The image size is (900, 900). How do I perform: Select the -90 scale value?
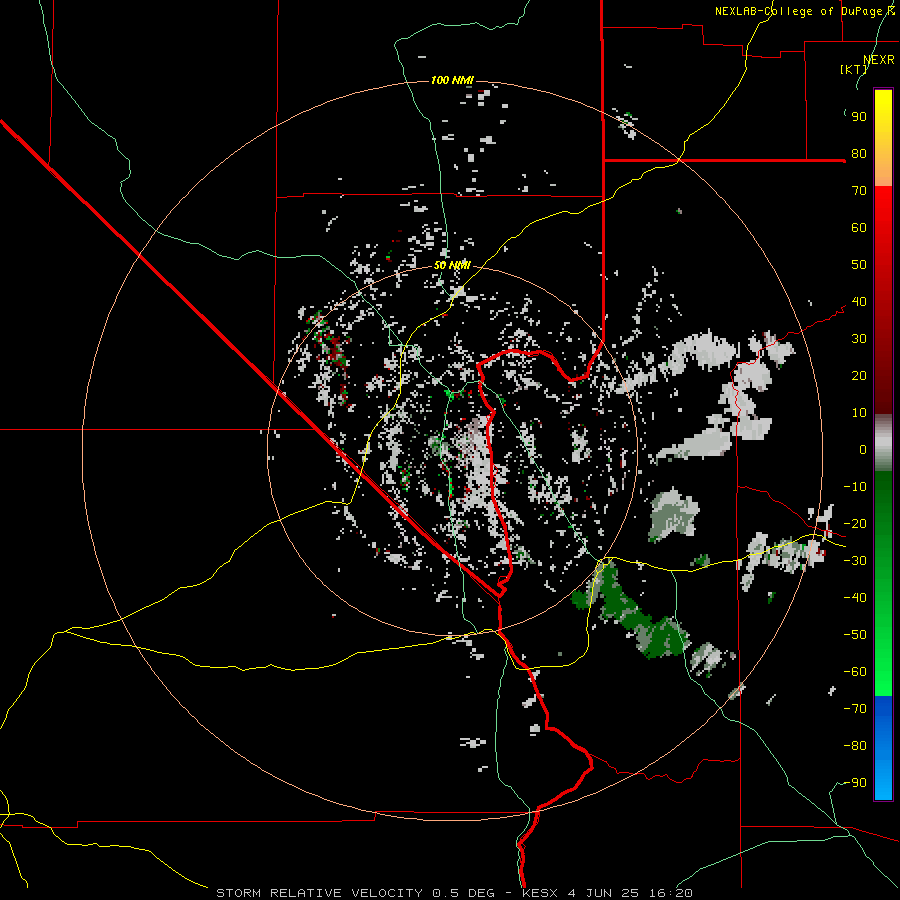tap(855, 783)
